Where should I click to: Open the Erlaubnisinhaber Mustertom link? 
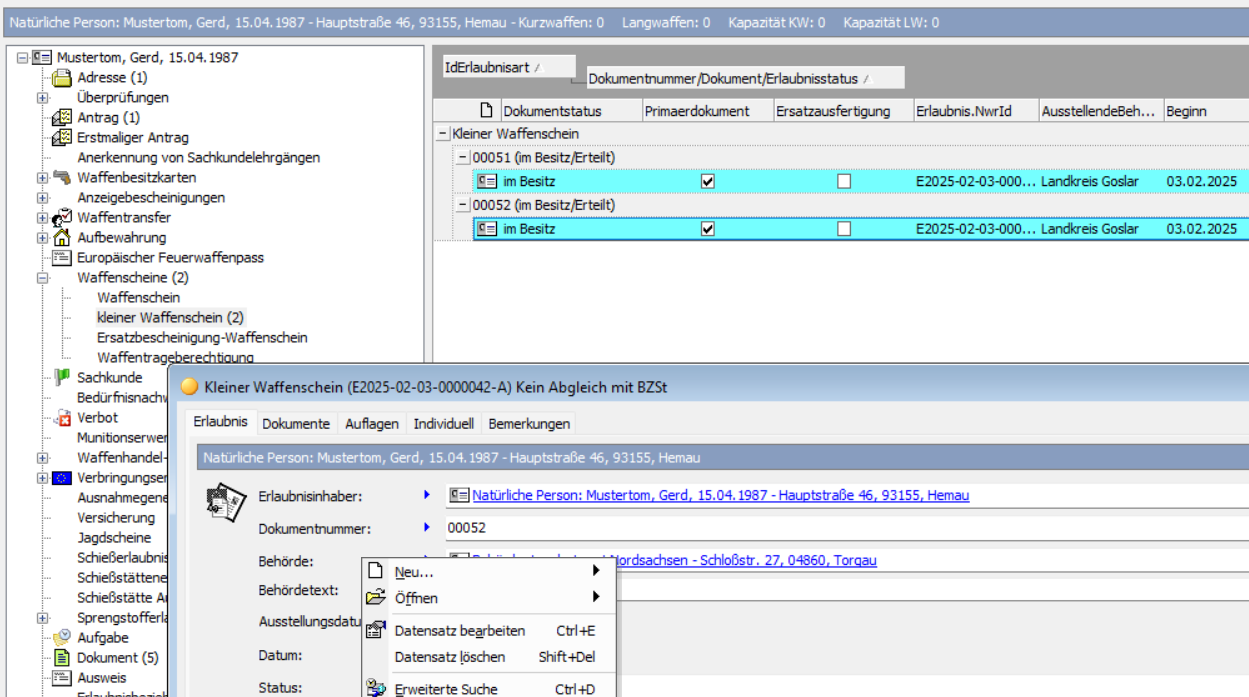pos(720,495)
